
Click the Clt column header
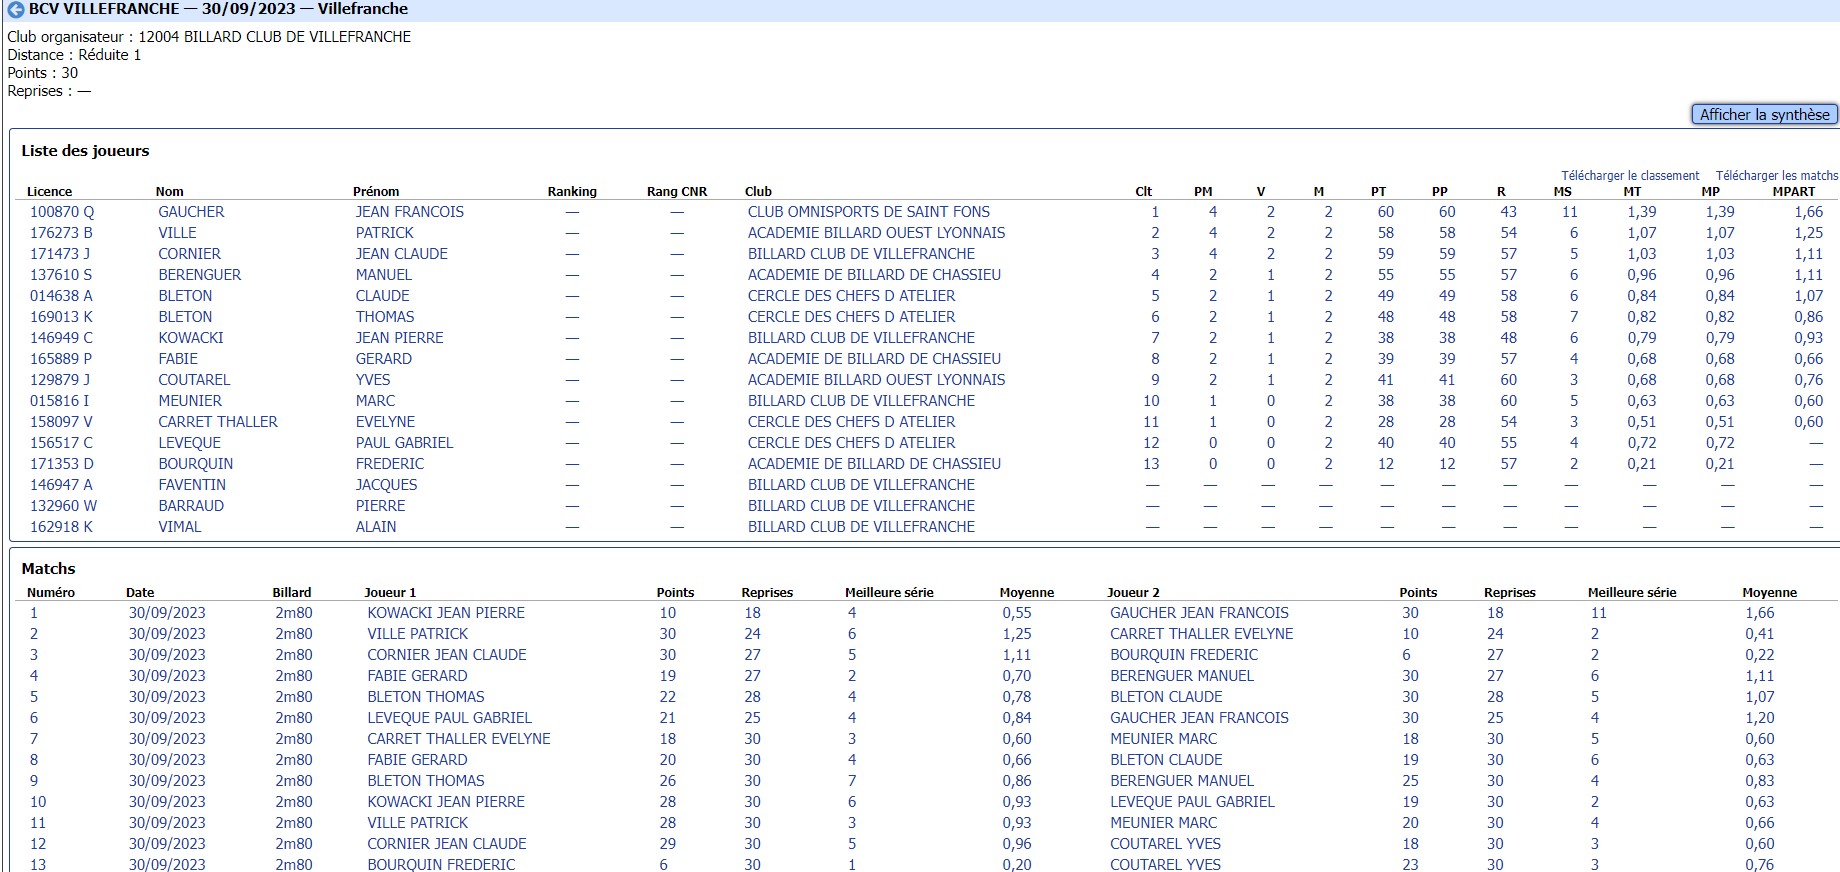point(1144,191)
